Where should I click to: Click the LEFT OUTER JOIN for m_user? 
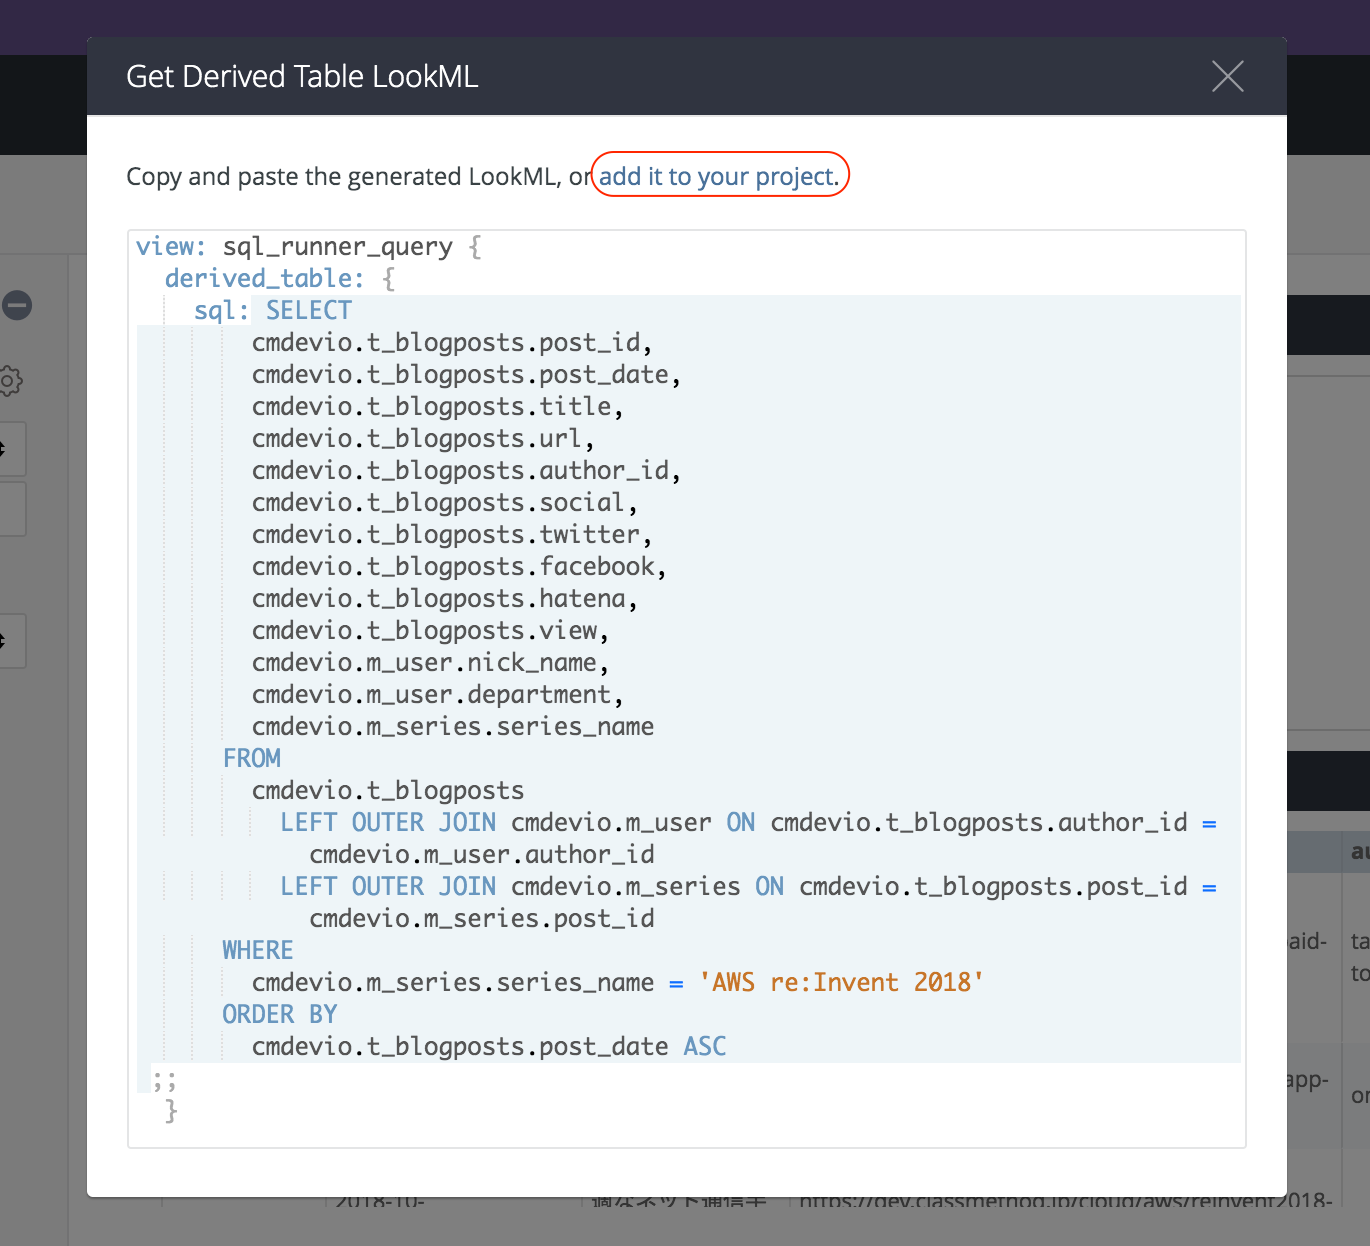tap(388, 822)
